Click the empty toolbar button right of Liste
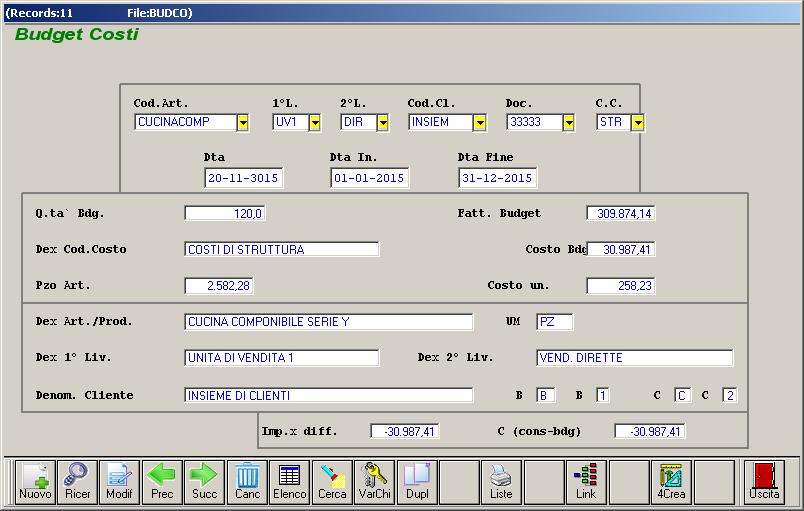 tap(544, 482)
